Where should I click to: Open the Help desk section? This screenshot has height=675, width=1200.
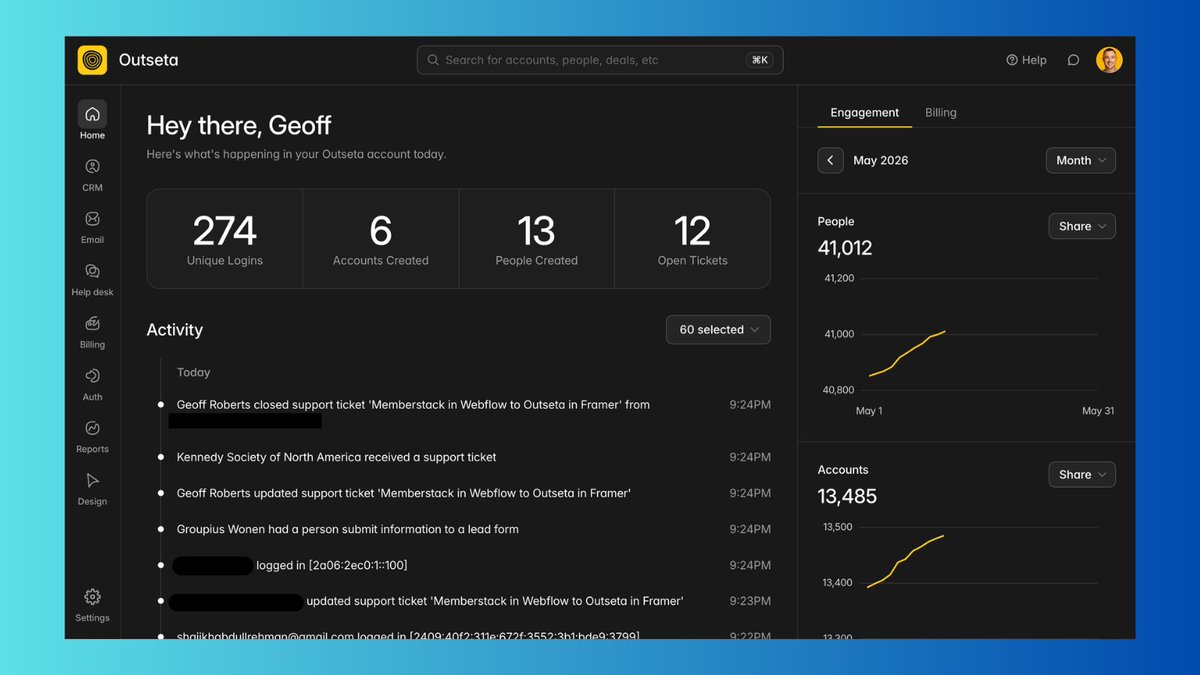(x=92, y=278)
